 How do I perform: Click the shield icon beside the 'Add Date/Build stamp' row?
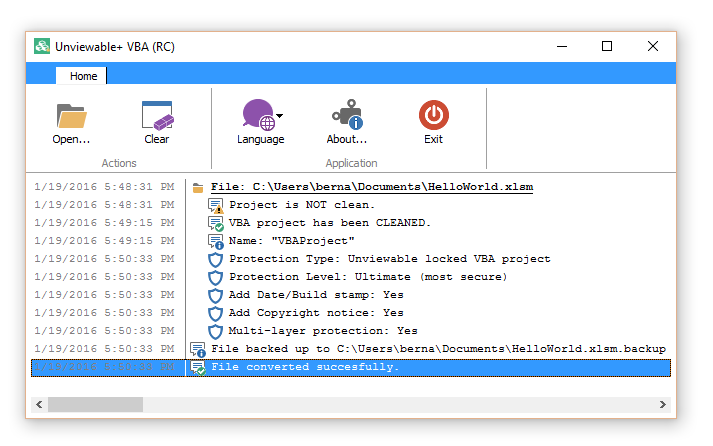215,296
